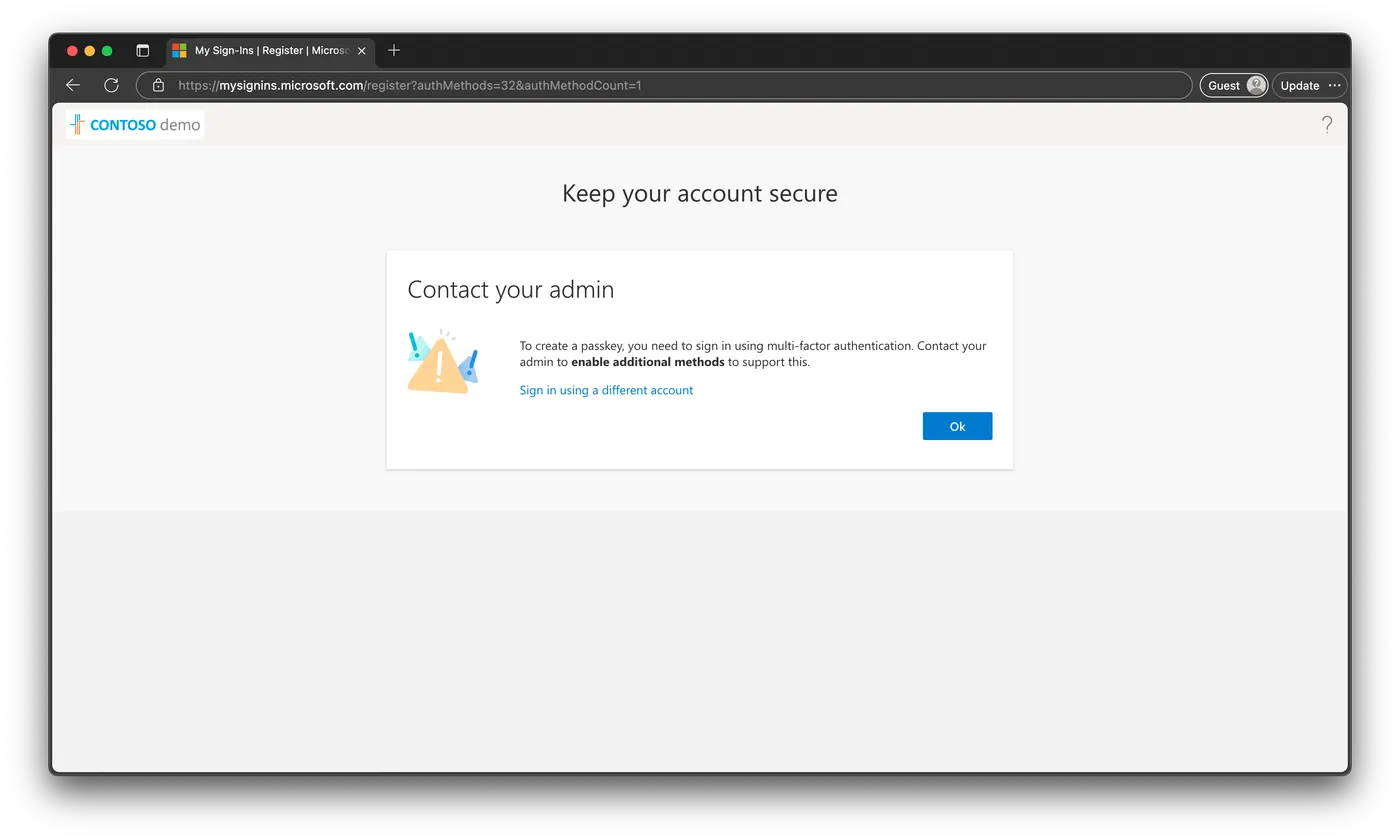This screenshot has height=840, width=1400.
Task: Click the bold 'enable additional methods' text
Action: tap(648, 362)
